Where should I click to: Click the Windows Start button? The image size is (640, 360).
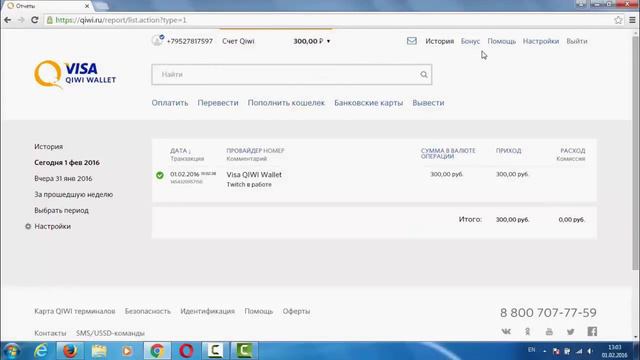[12, 351]
